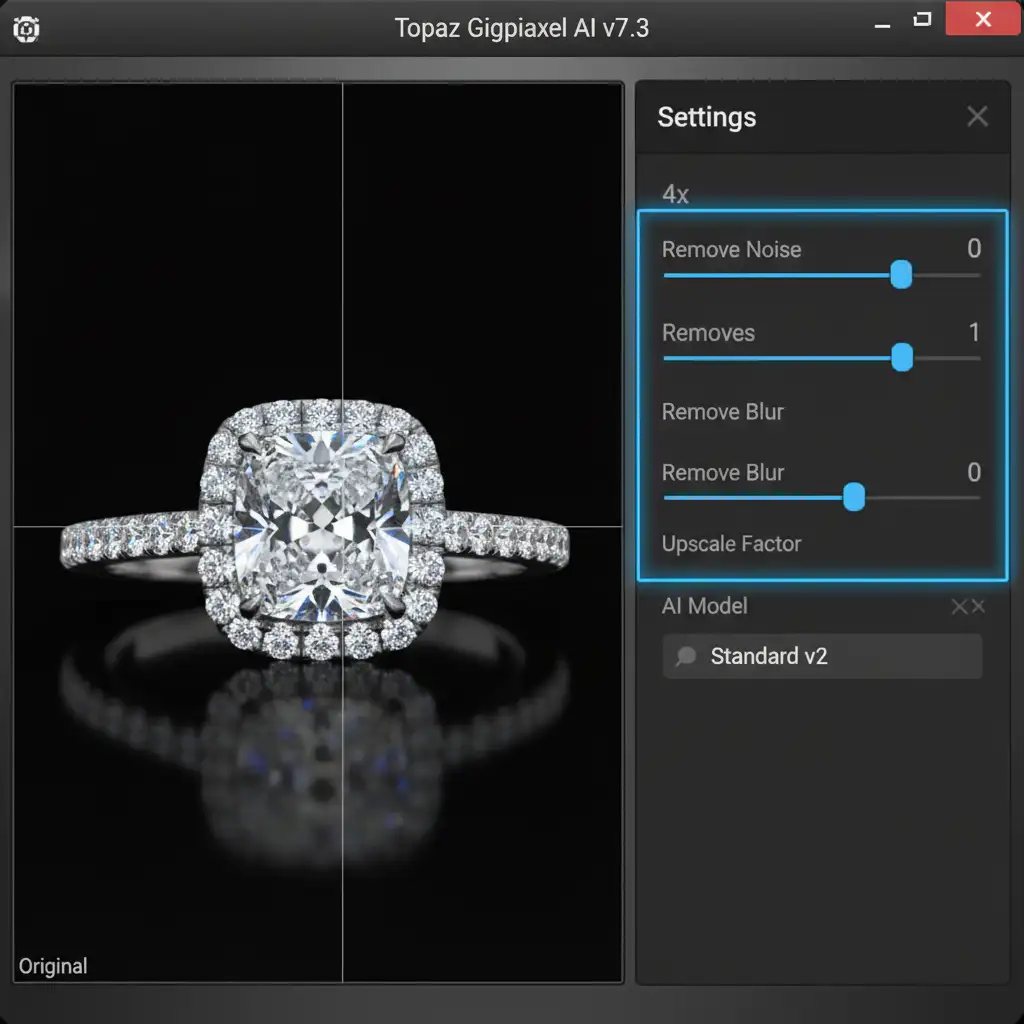This screenshot has width=1024, height=1024.
Task: Click the Upscale Factor label
Action: pos(731,543)
